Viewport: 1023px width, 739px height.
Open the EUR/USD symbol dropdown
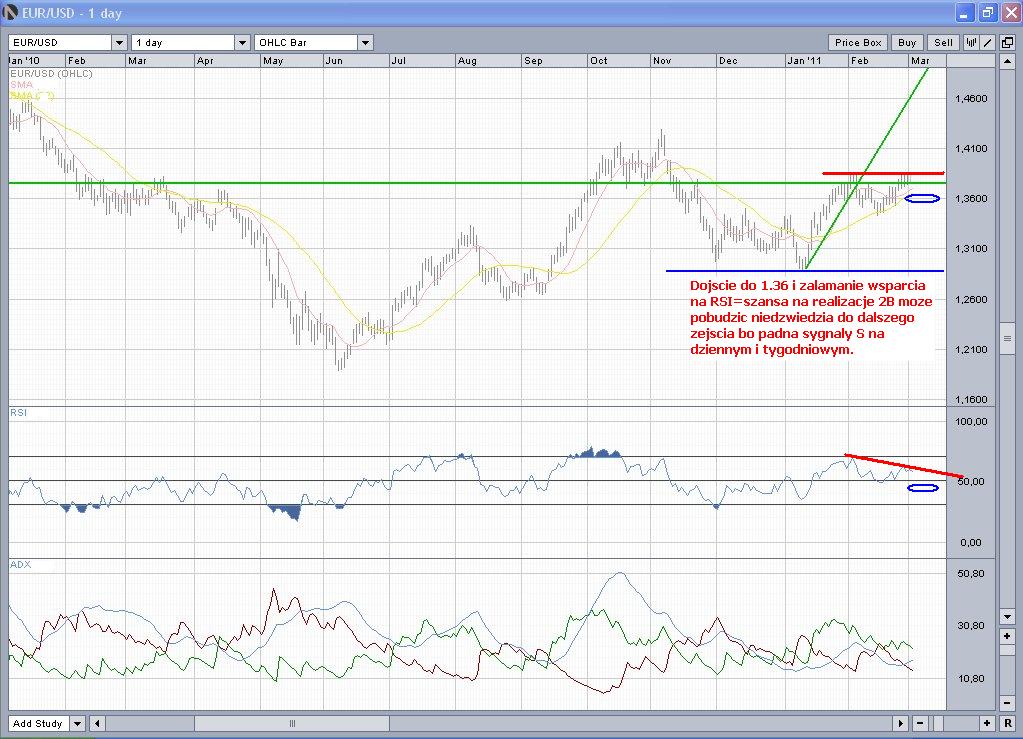coord(119,43)
